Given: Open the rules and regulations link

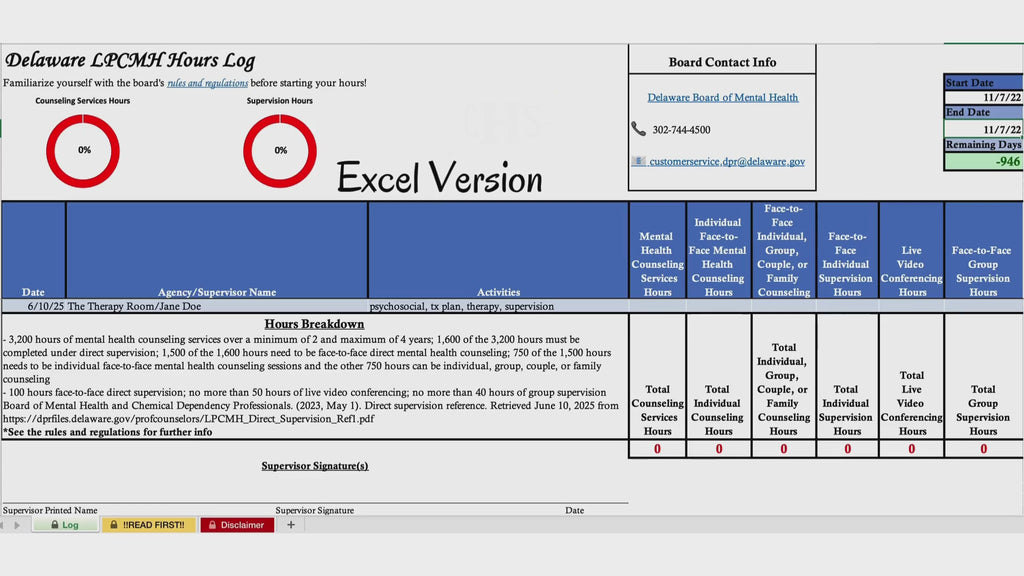Looking at the screenshot, I should click(207, 83).
